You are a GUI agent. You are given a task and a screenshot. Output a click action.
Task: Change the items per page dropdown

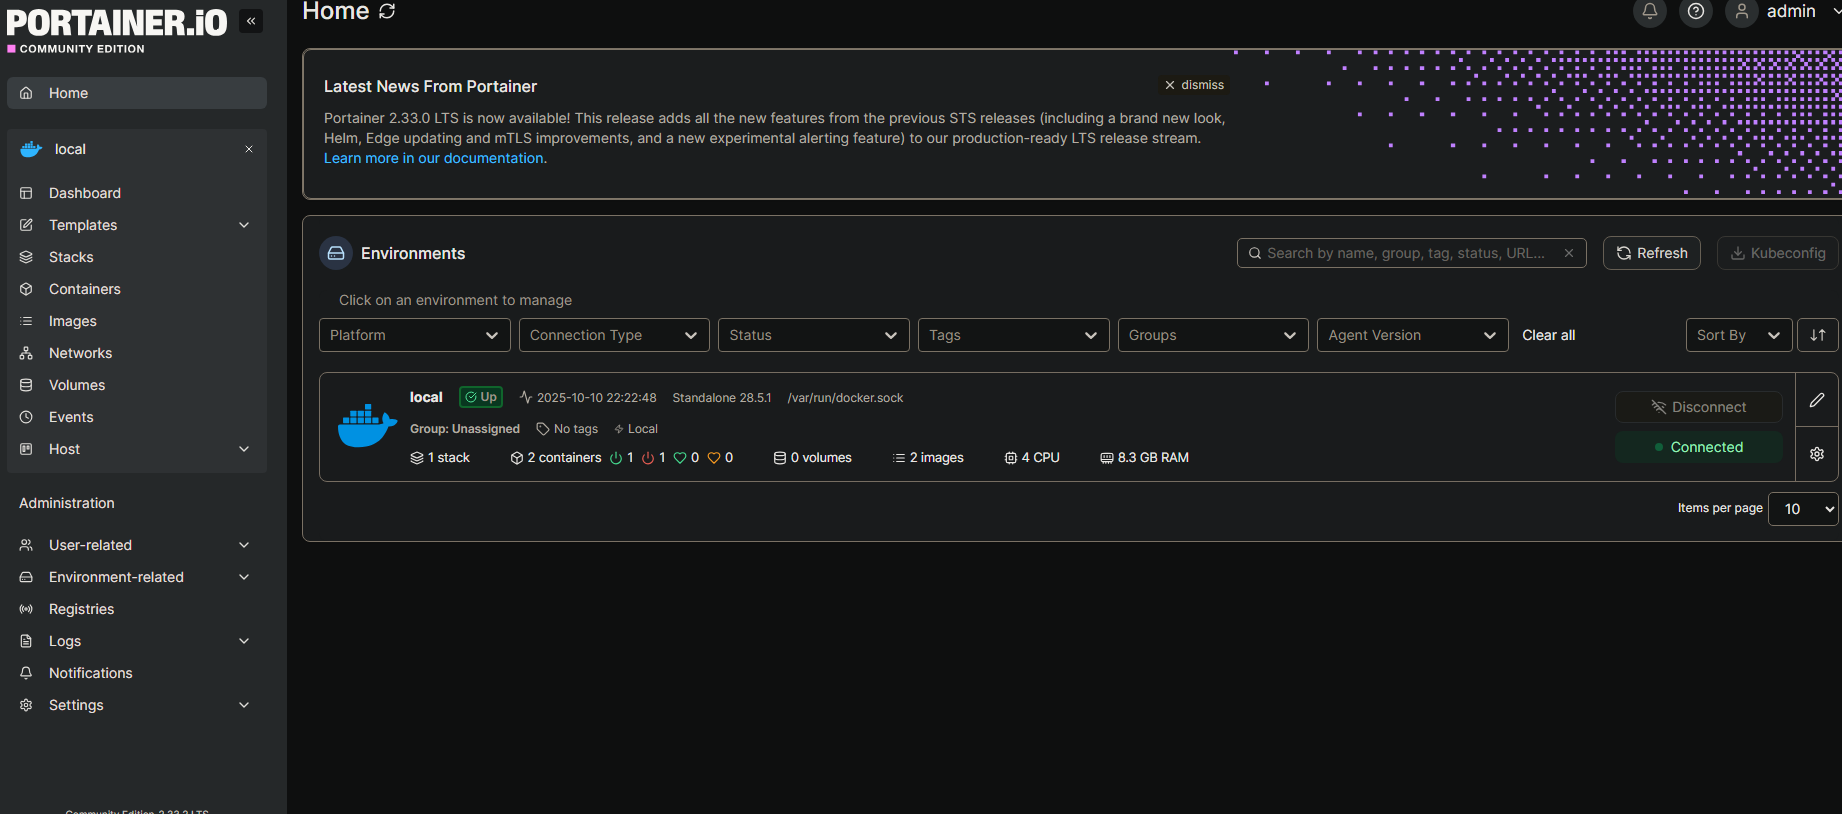pyautogui.click(x=1804, y=509)
